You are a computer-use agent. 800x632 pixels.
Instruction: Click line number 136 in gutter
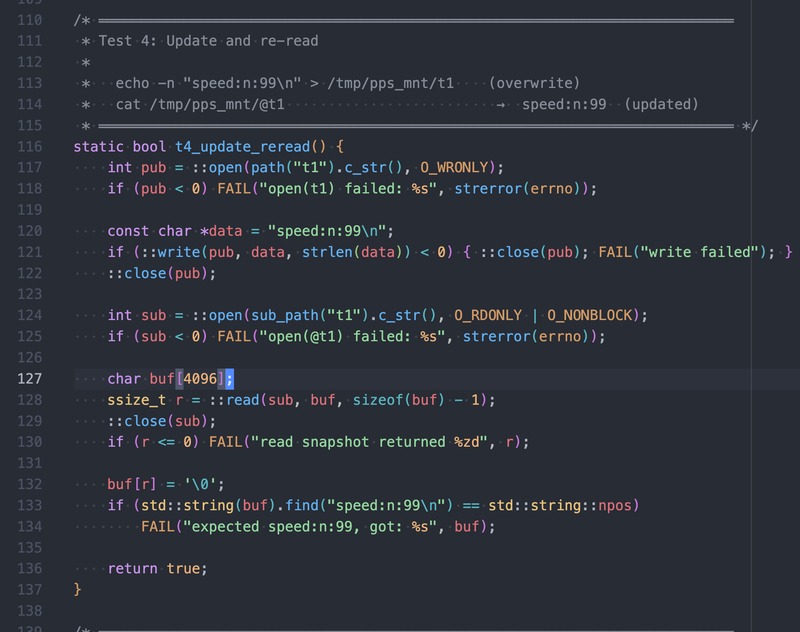30,569
